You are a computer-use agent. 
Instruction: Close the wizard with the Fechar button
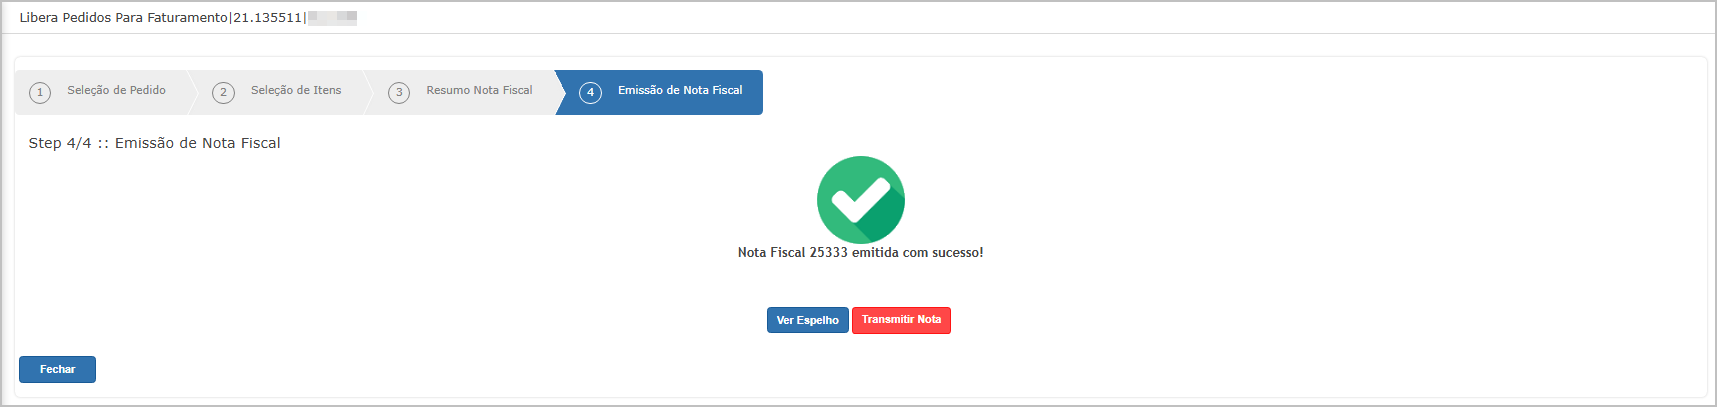(57, 370)
